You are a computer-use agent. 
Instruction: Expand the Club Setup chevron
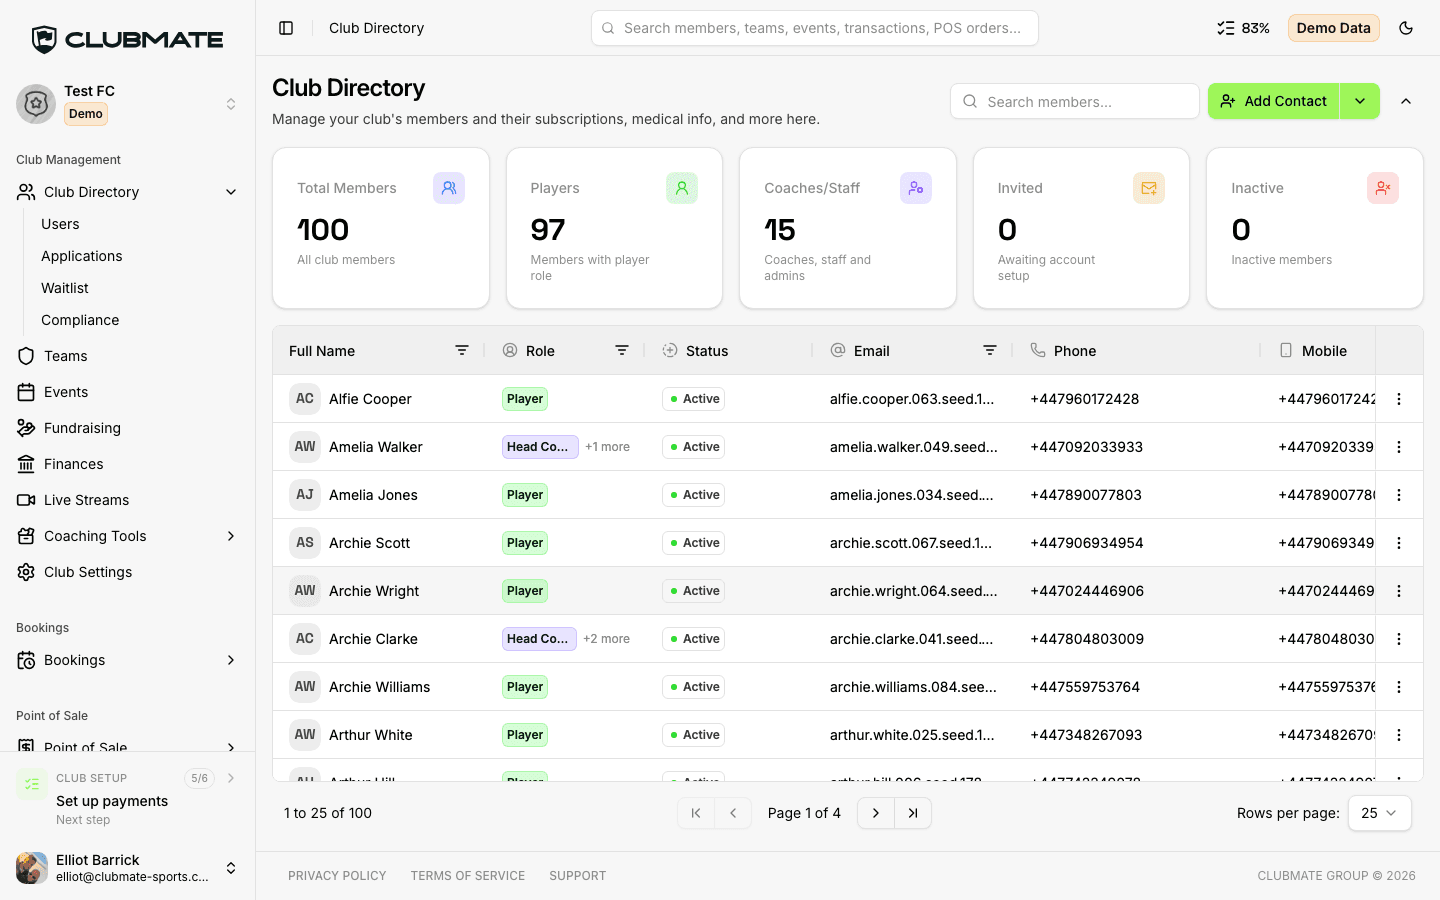(231, 778)
